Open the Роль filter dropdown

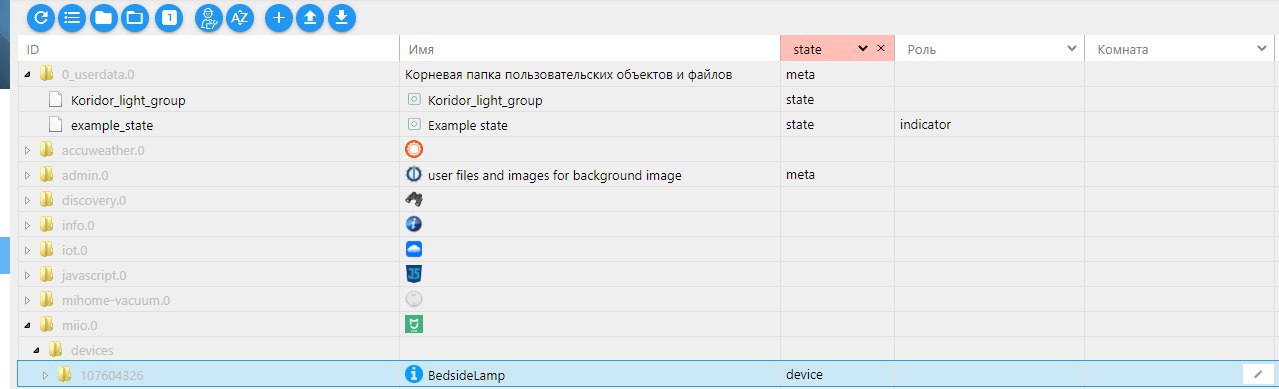[1072, 48]
